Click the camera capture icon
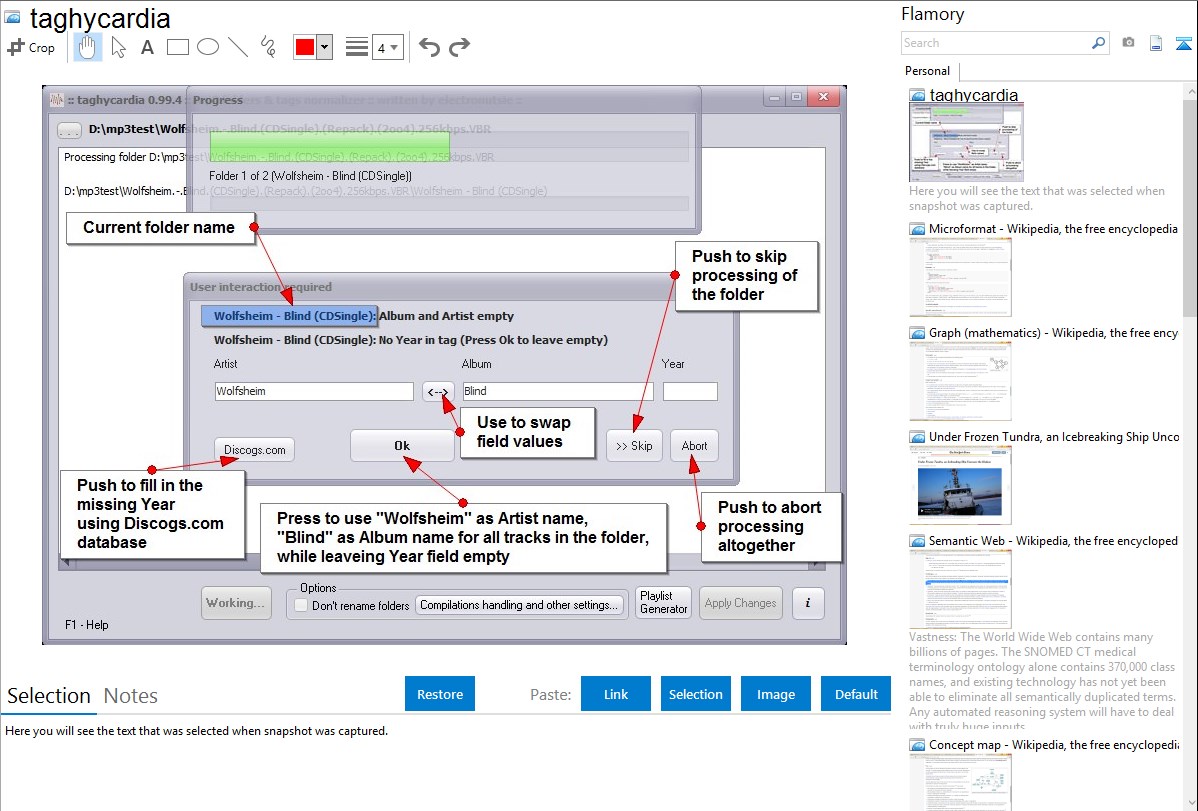The image size is (1198, 811). (1128, 43)
